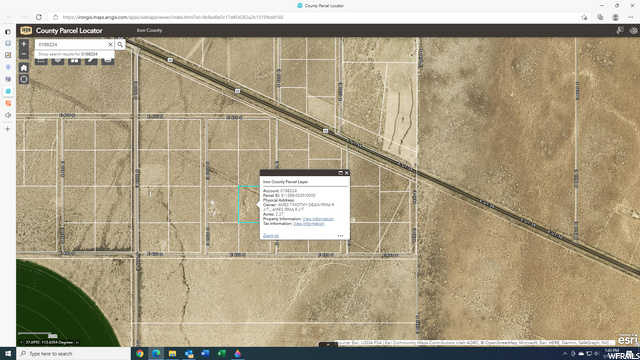Open the colorful droplet app on taskbar

pos(238,353)
